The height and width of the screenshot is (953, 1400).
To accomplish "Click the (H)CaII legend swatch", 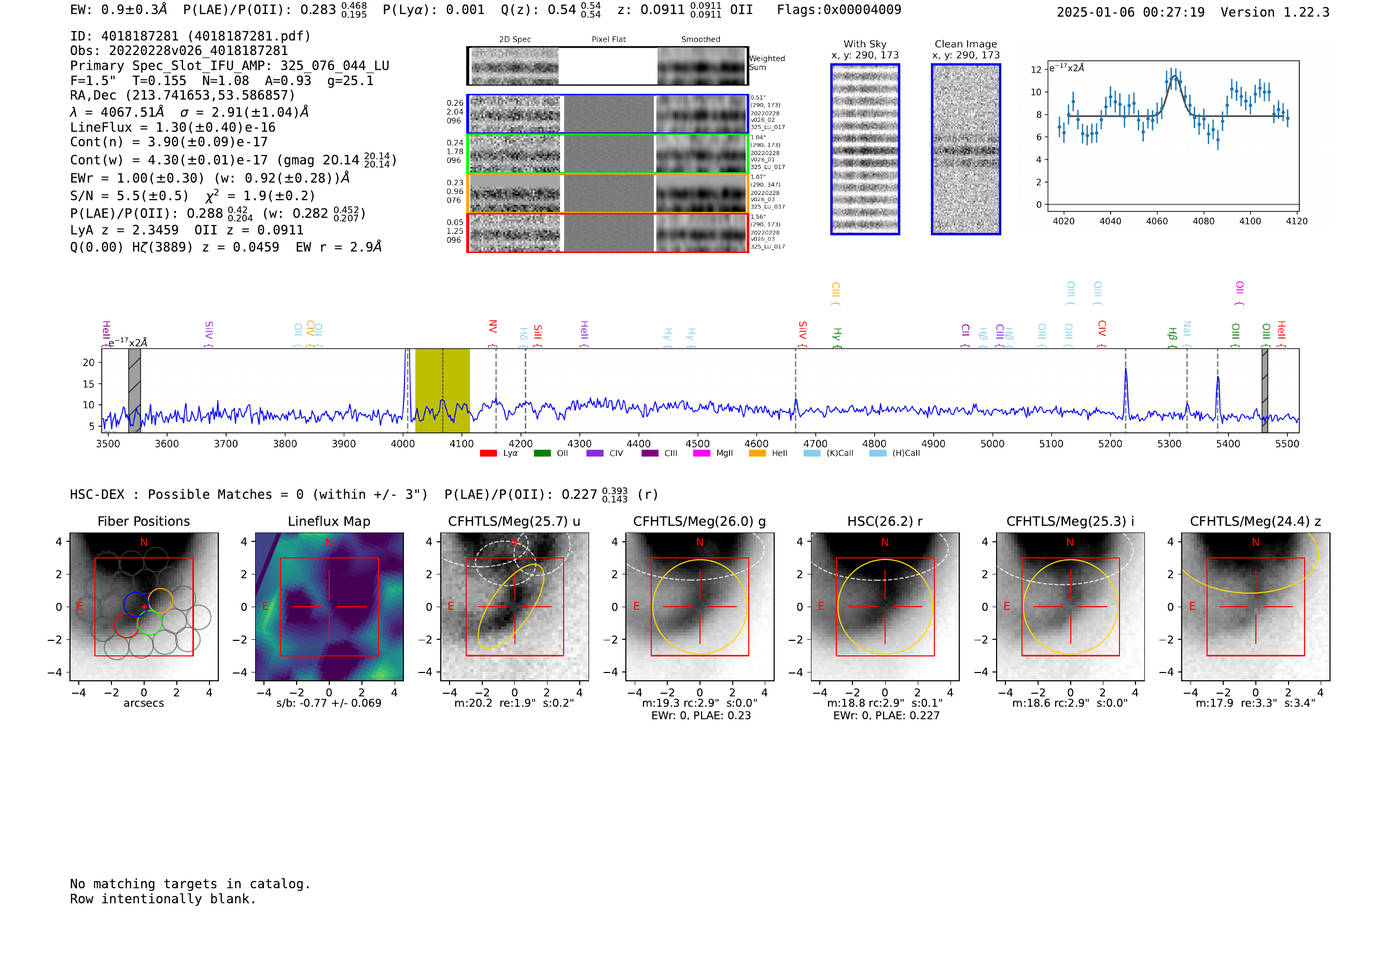I will coord(878,453).
